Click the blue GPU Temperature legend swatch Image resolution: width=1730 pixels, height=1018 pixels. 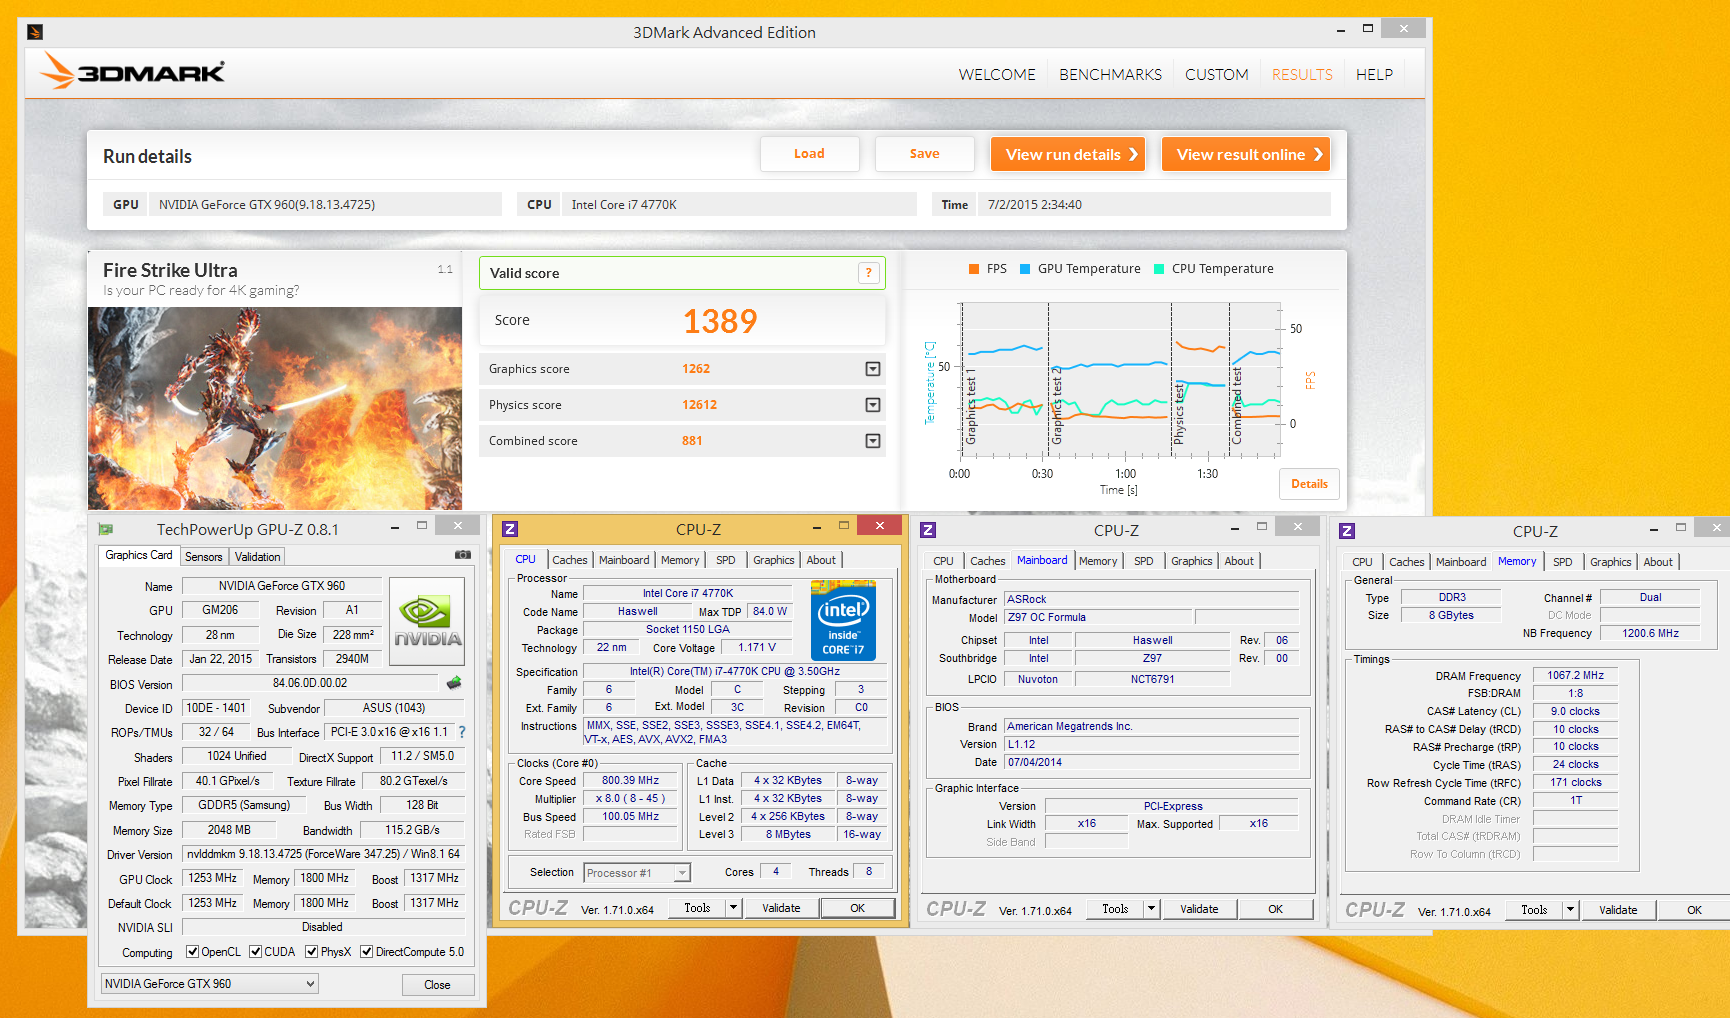pos(1025,269)
